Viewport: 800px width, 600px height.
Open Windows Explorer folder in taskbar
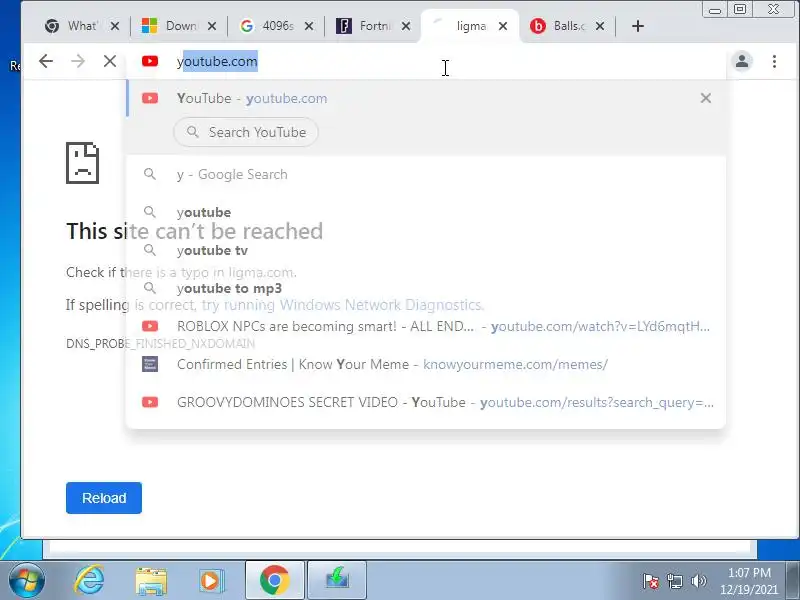tap(151, 581)
